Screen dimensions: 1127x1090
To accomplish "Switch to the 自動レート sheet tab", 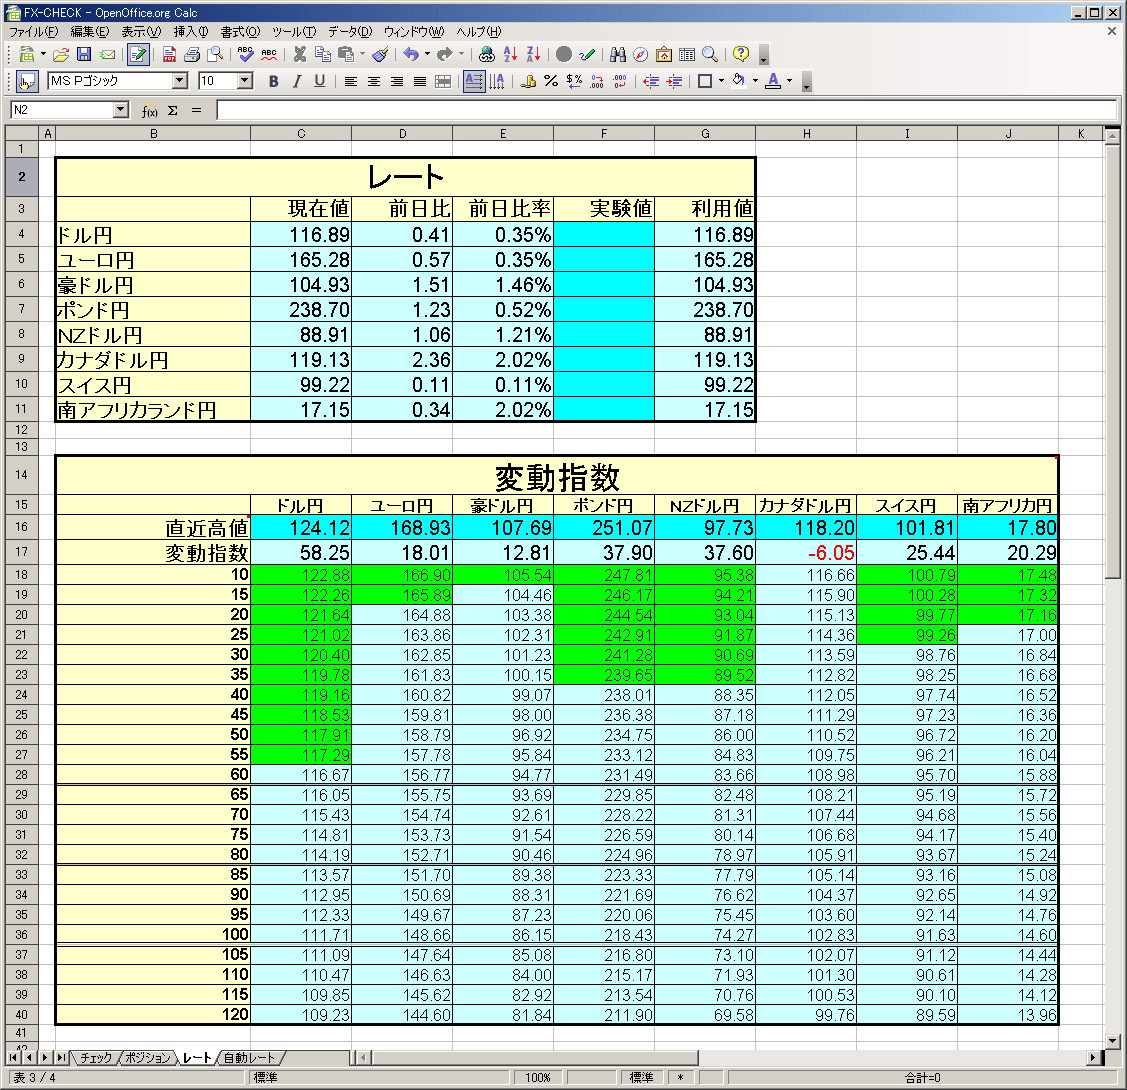I will click(x=250, y=1058).
